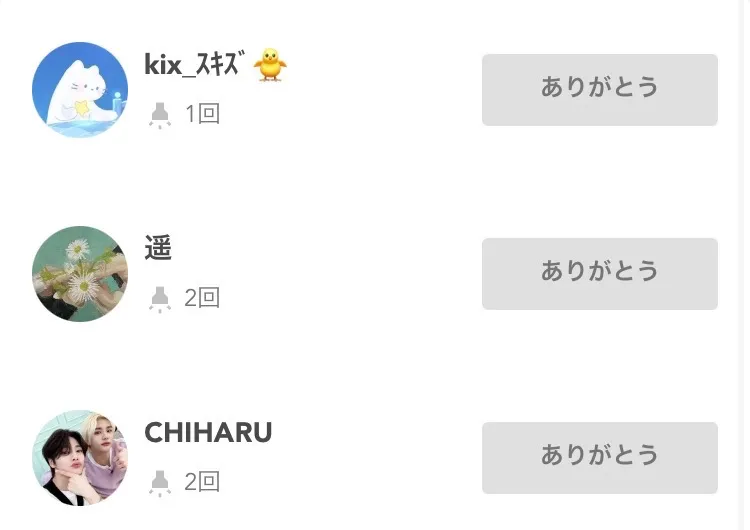Click the chick emoji beside kix_スキズ
The image size is (750, 530).
point(270,66)
